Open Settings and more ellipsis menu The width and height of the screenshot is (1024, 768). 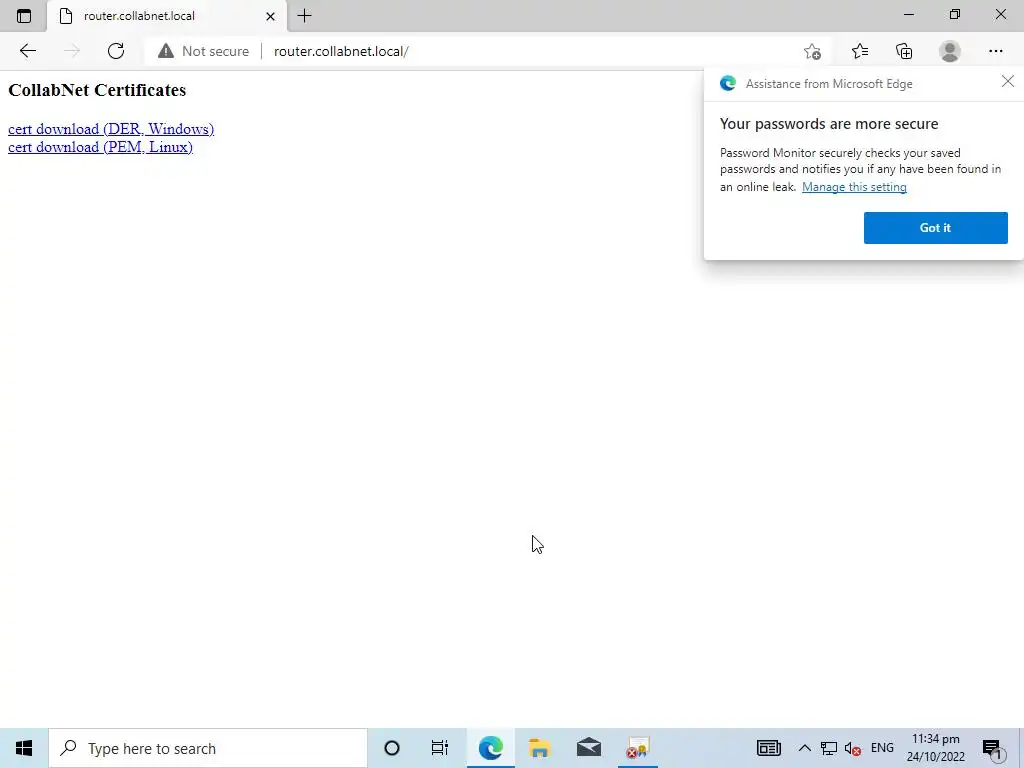[995, 51]
